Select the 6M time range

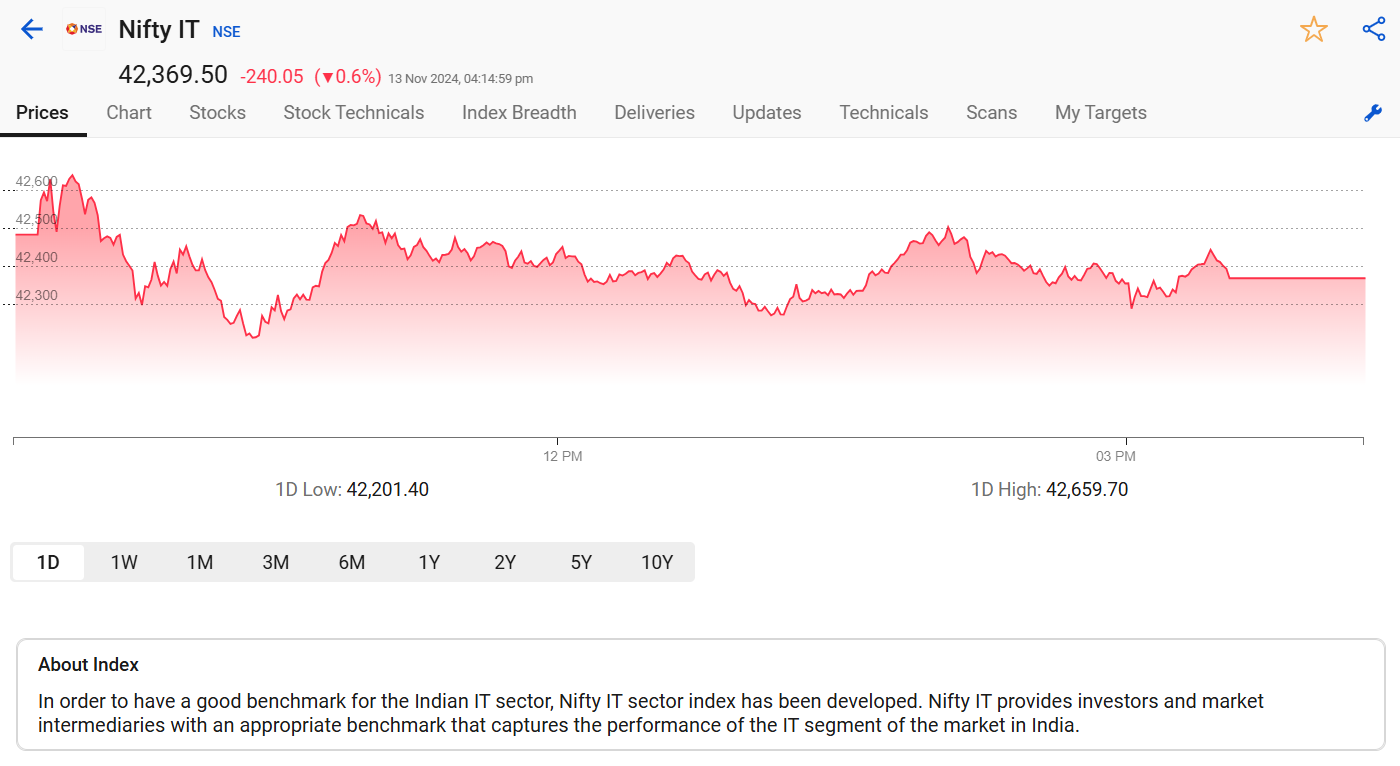352,562
